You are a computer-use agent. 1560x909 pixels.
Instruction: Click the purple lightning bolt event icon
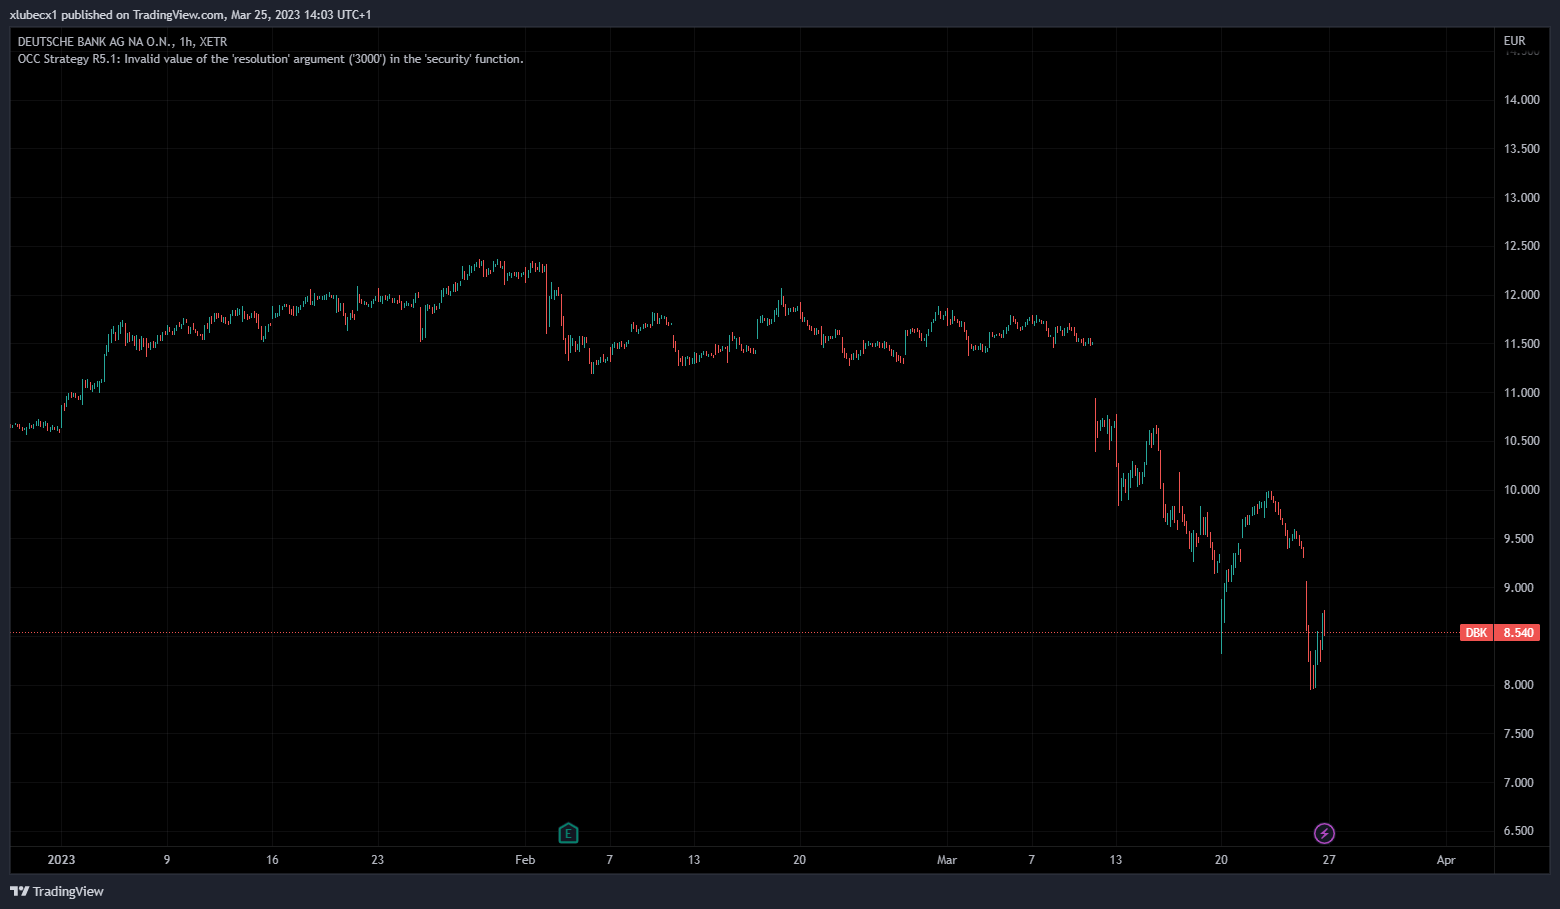1324,833
